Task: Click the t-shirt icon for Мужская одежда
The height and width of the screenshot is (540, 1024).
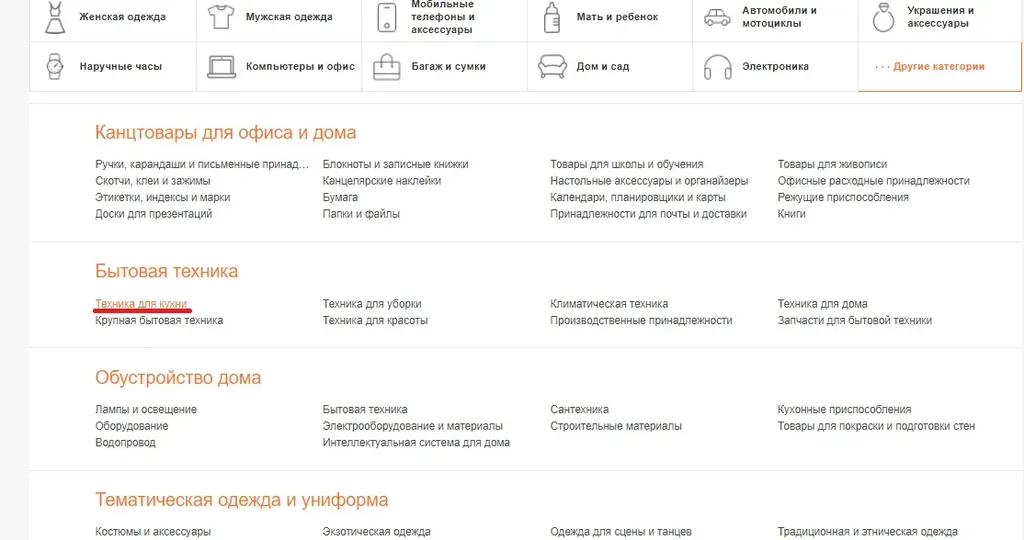Action: [x=221, y=17]
